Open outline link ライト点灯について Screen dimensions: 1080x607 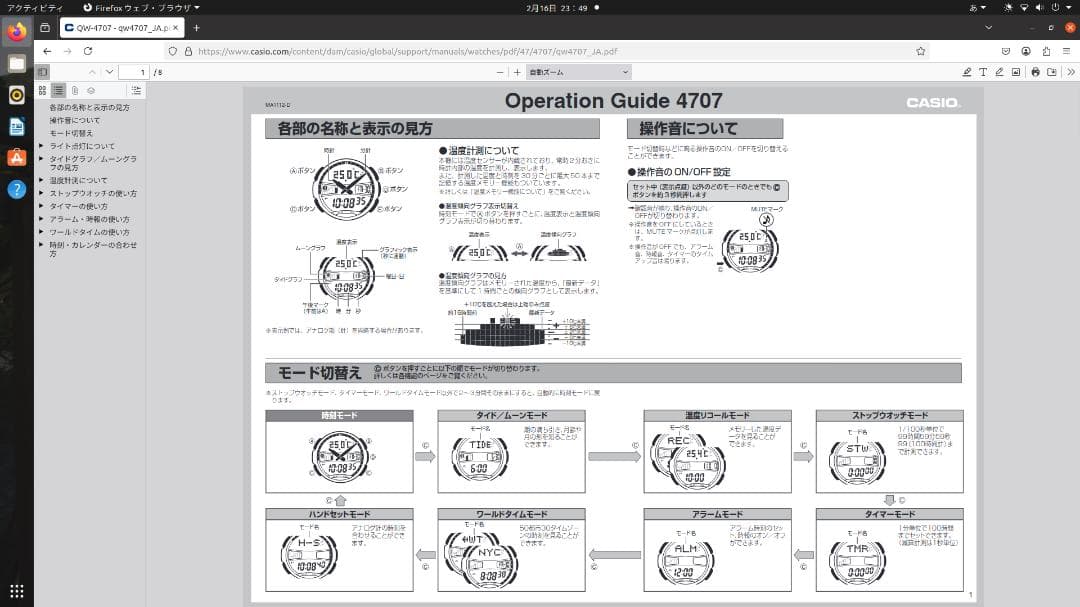click(82, 146)
